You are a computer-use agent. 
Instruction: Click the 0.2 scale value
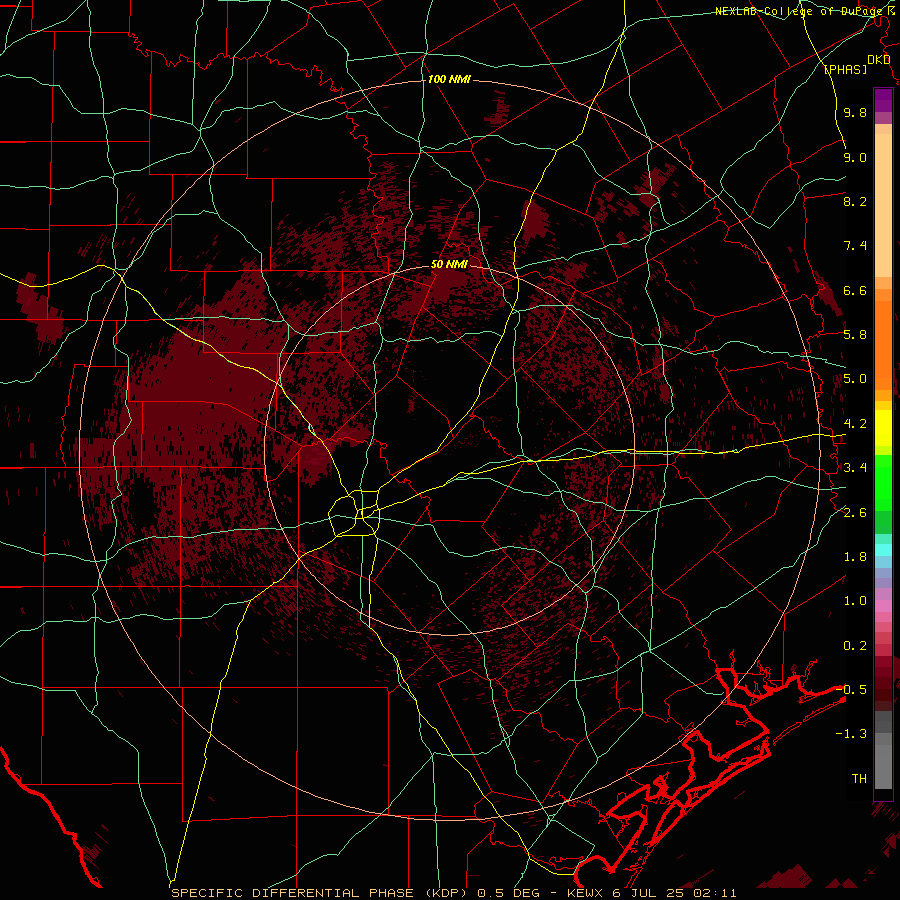pos(855,646)
